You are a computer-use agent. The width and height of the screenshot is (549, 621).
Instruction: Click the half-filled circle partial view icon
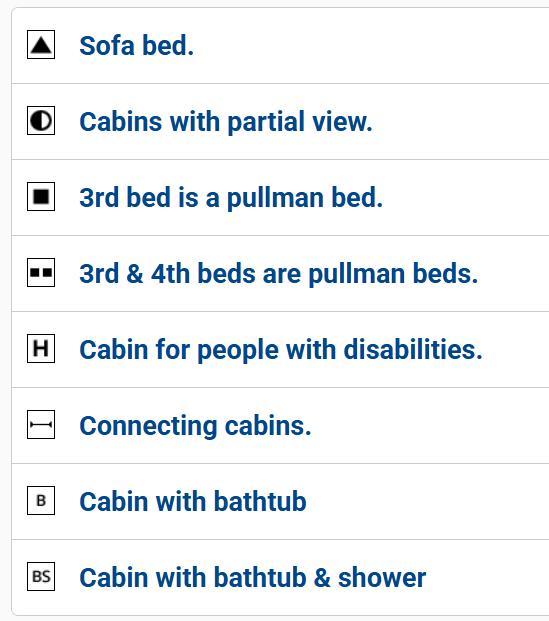(x=41, y=120)
